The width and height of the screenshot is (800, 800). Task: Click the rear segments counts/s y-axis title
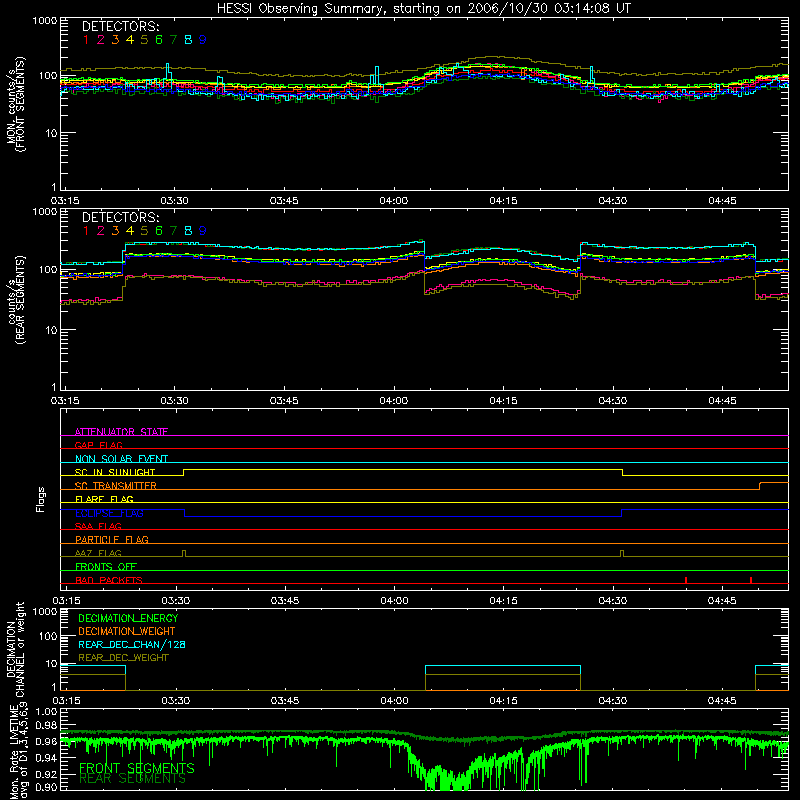coord(16,300)
